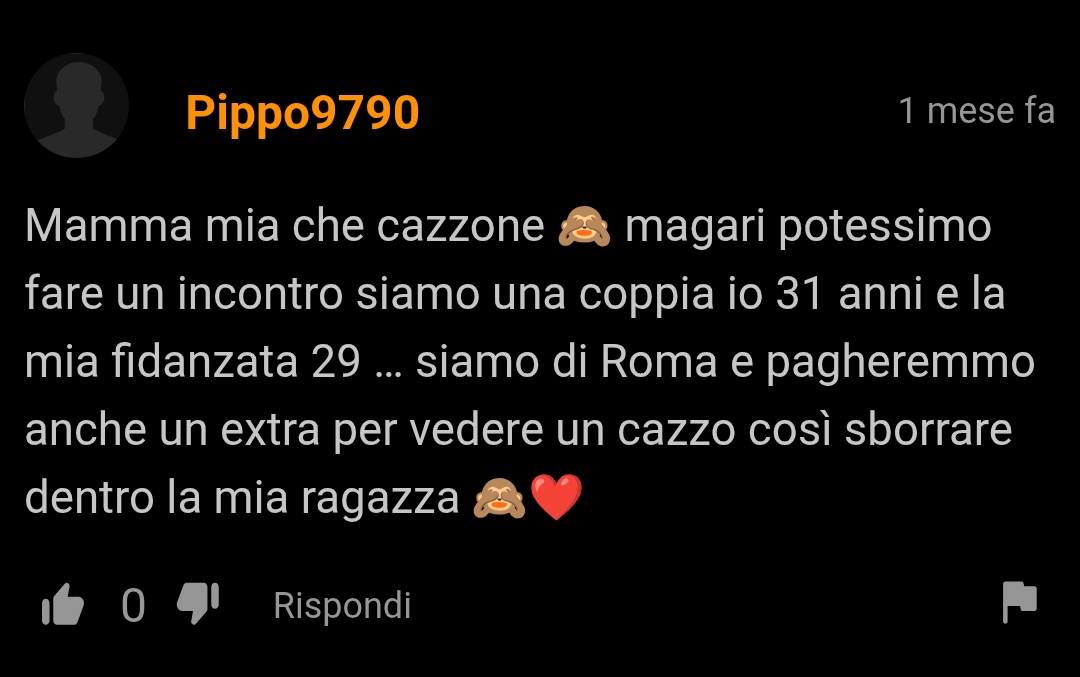Click the '1 mese fa' timestamp

click(977, 111)
